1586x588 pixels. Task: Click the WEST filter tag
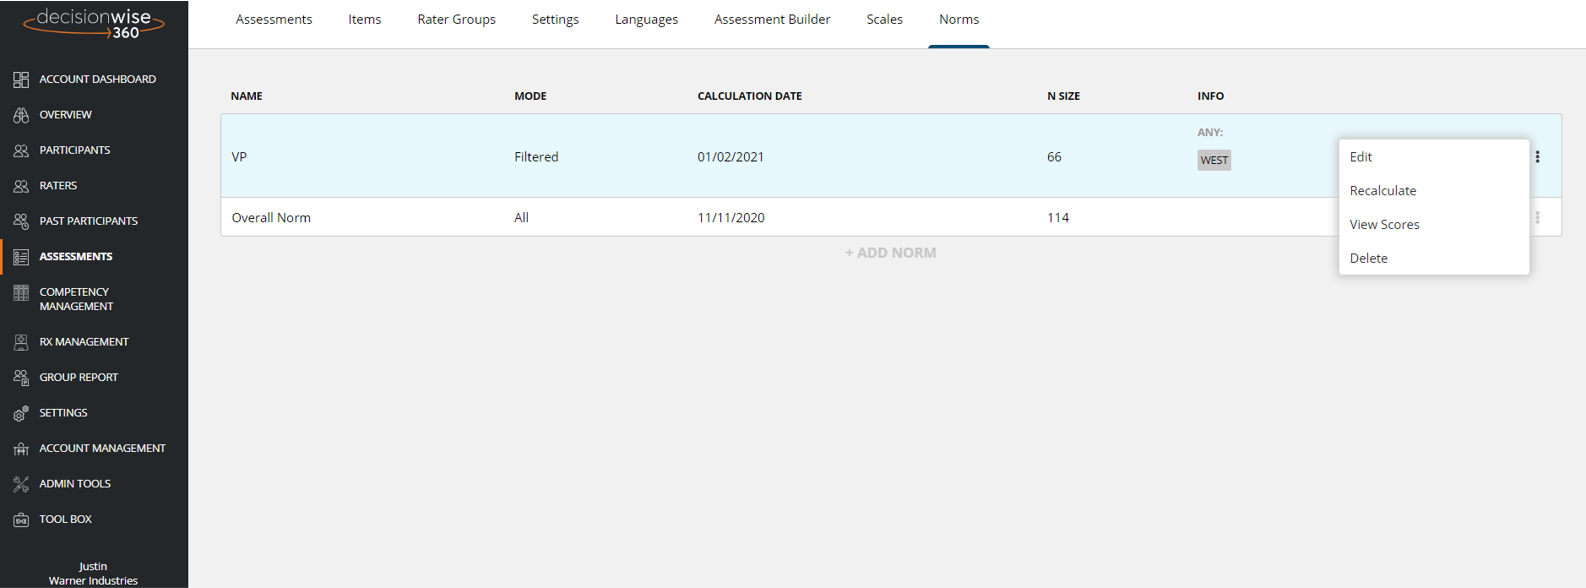point(1214,160)
